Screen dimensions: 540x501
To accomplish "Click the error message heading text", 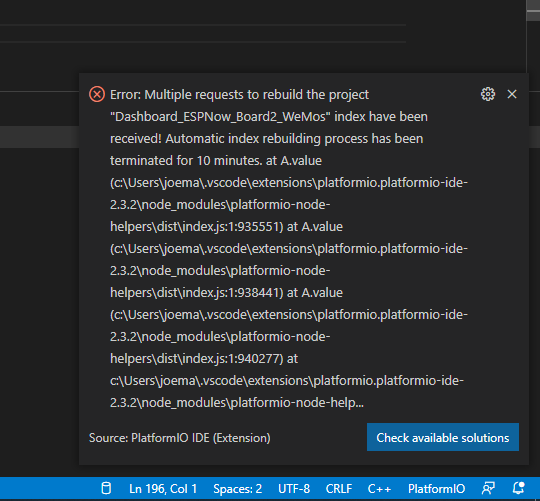I will pyautogui.click(x=239, y=94).
